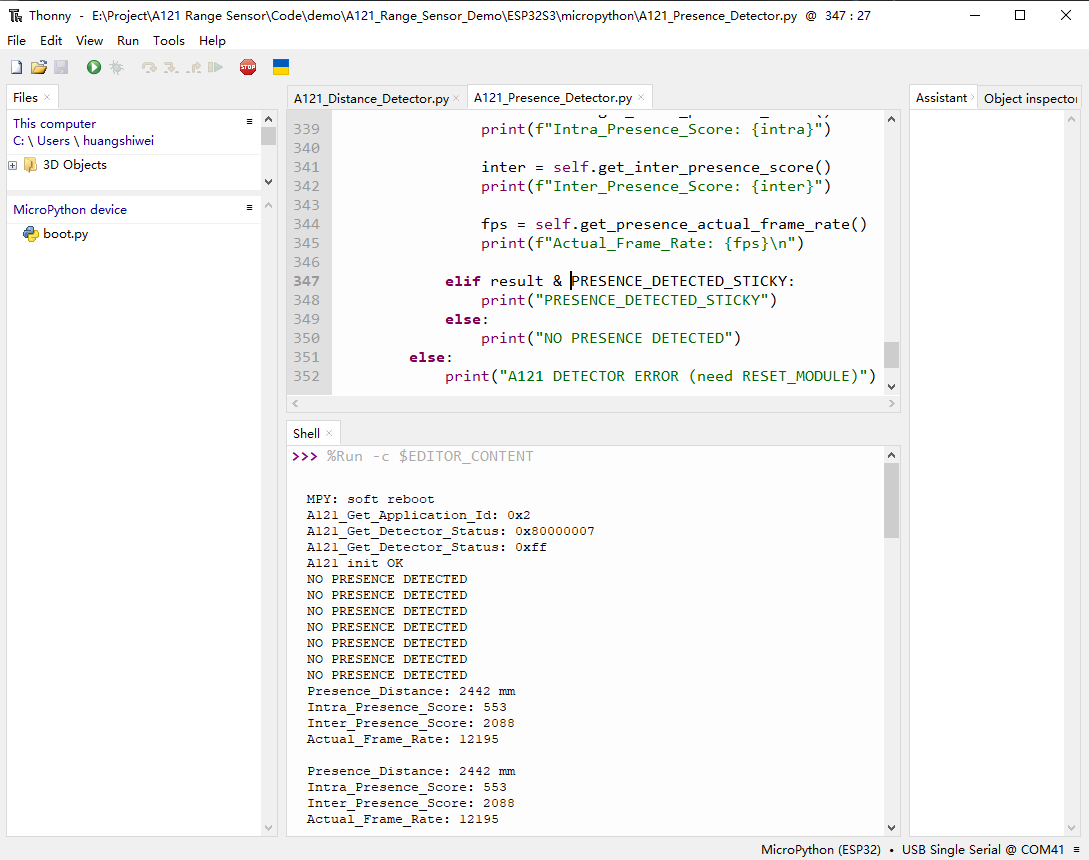Click the New file icon
Screen dimensions: 1089x860
pyautogui.click(x=16, y=67)
